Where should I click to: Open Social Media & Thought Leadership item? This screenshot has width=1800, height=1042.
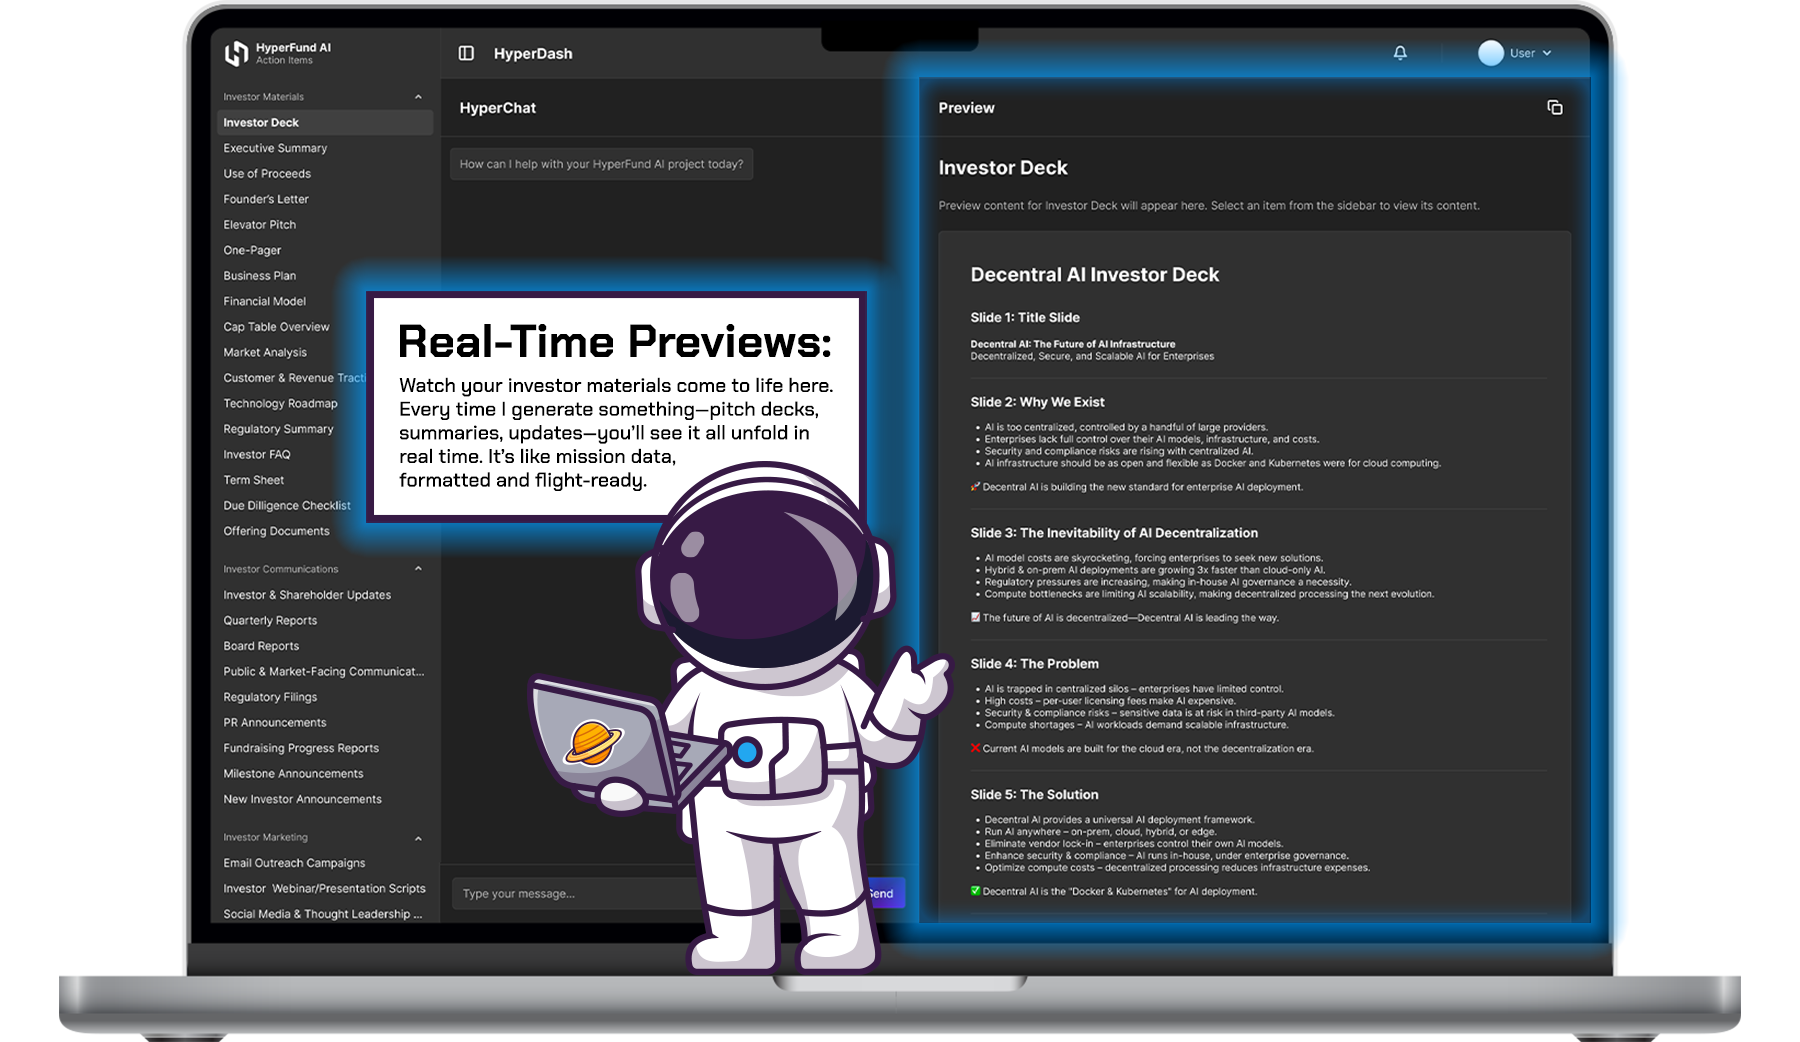point(325,914)
